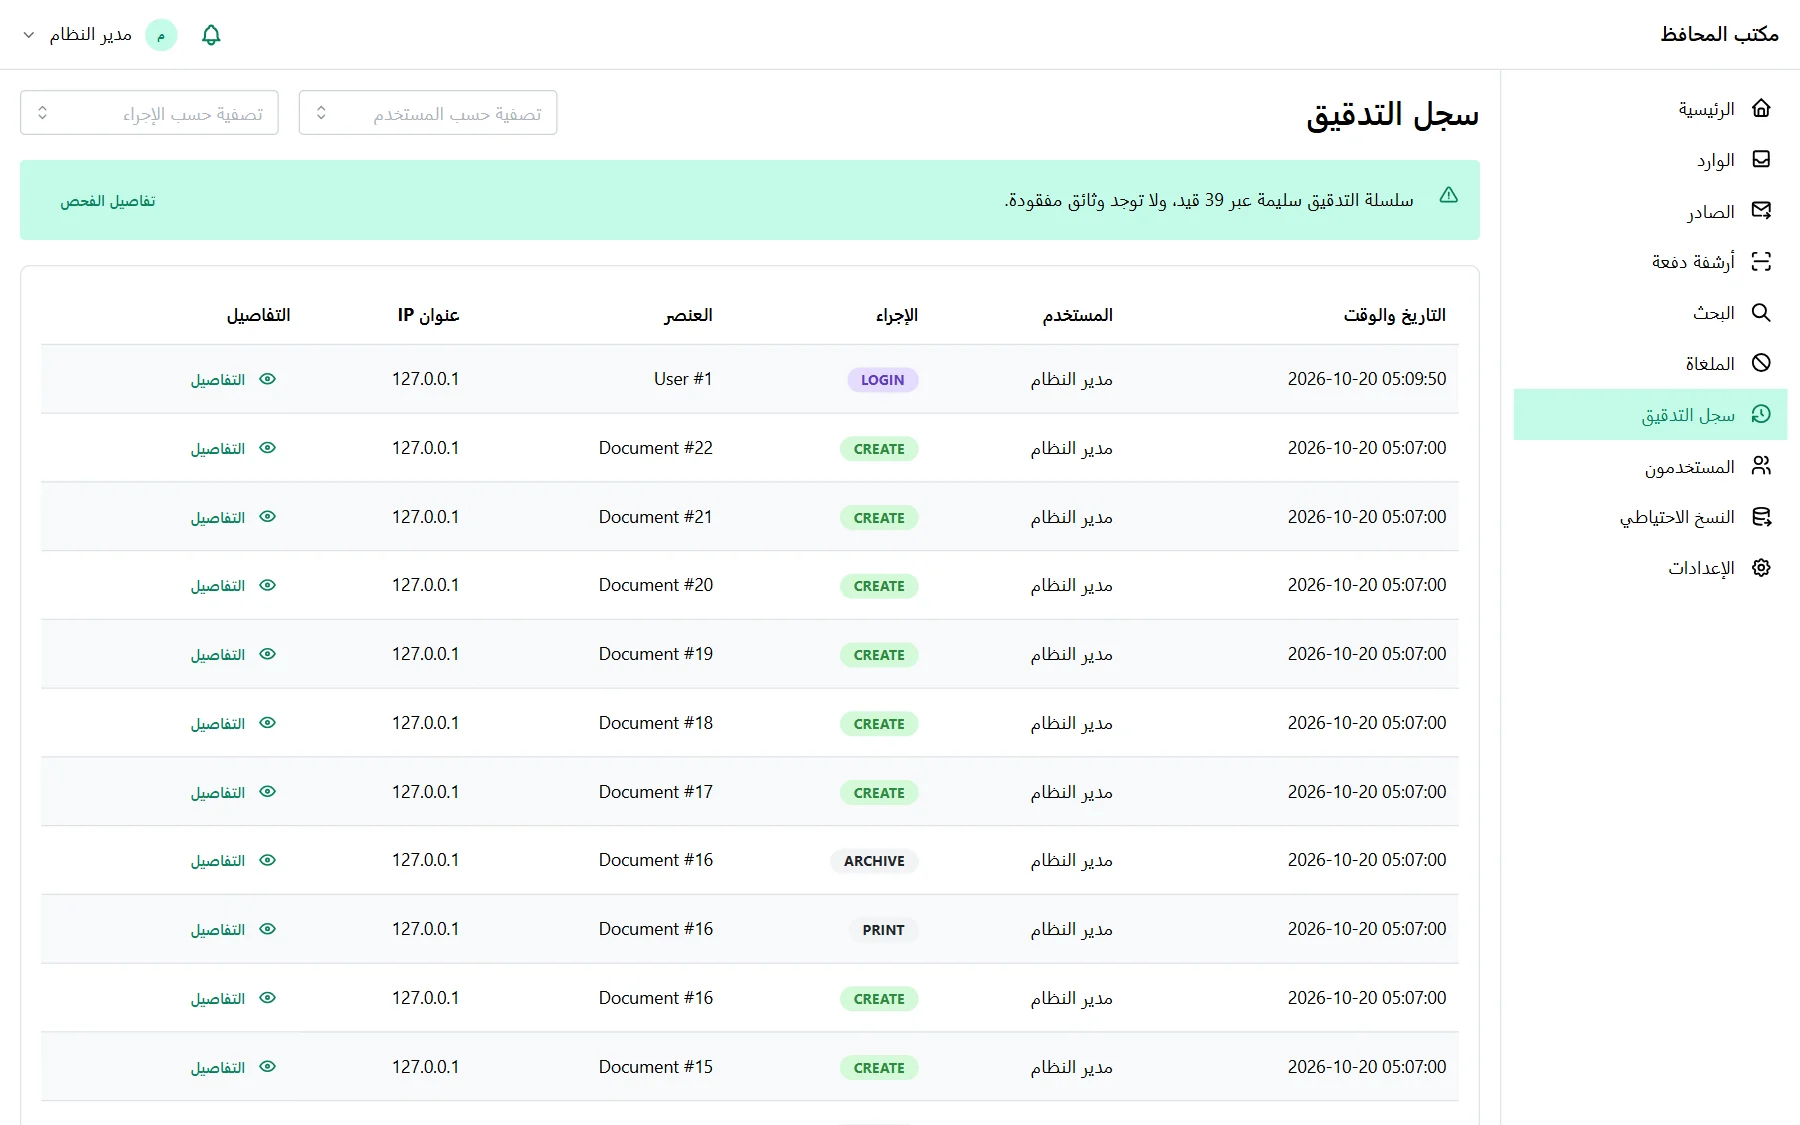Open the مدير النظام user menu chevron
Image resolution: width=1800 pixels, height=1125 pixels.
tap(29, 35)
